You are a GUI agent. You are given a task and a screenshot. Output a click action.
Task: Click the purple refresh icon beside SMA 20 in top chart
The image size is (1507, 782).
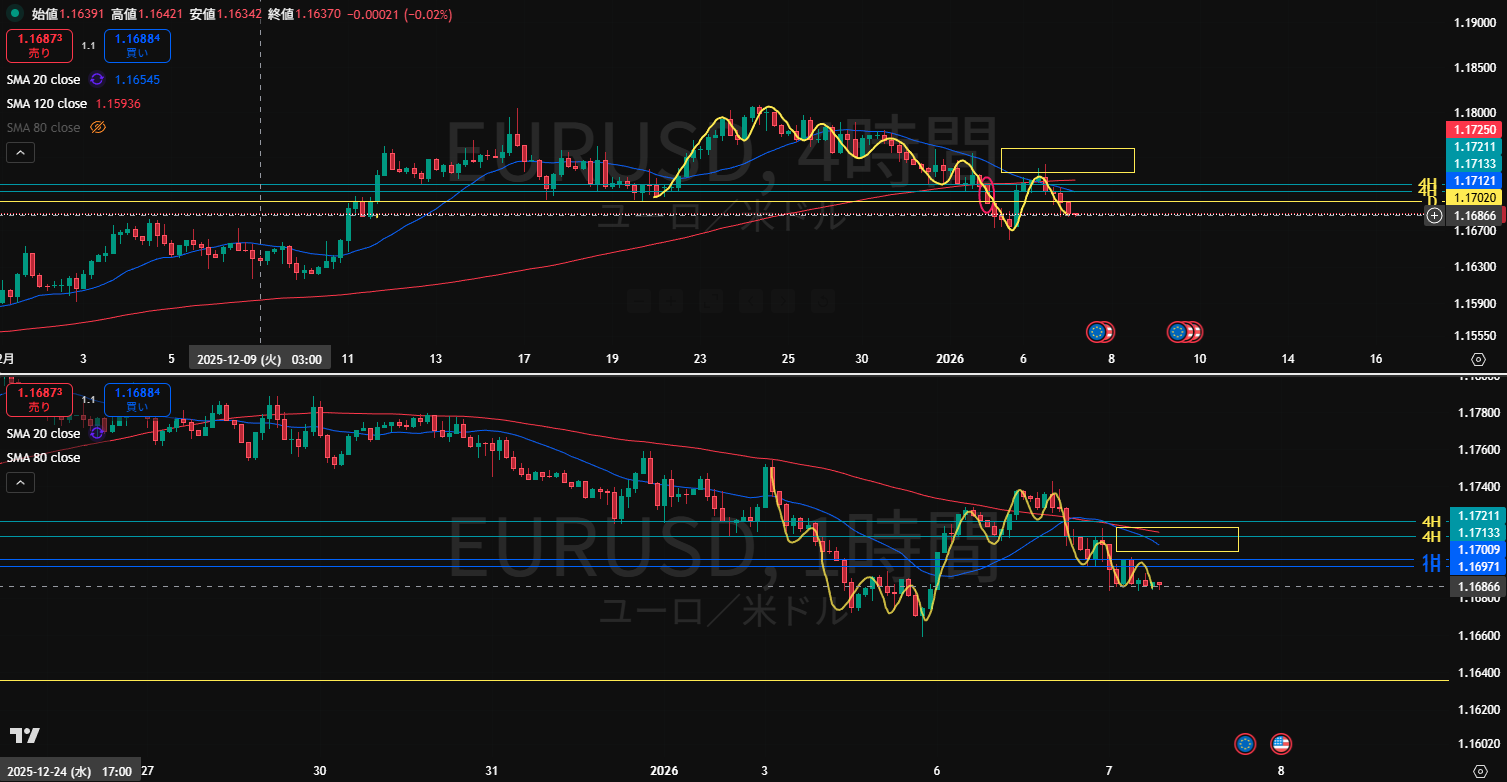click(97, 80)
